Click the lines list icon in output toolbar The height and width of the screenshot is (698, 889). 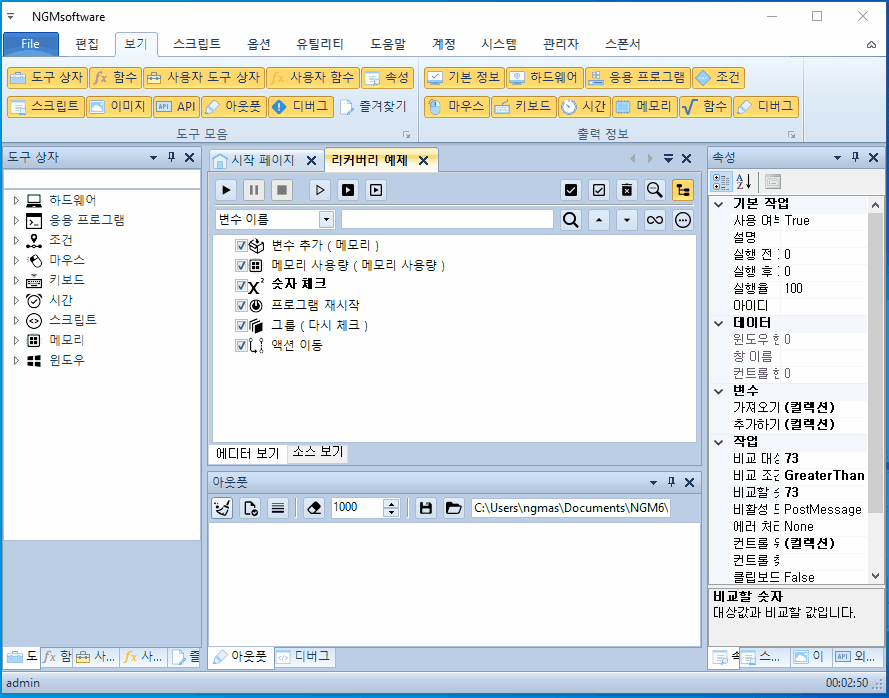click(278, 508)
